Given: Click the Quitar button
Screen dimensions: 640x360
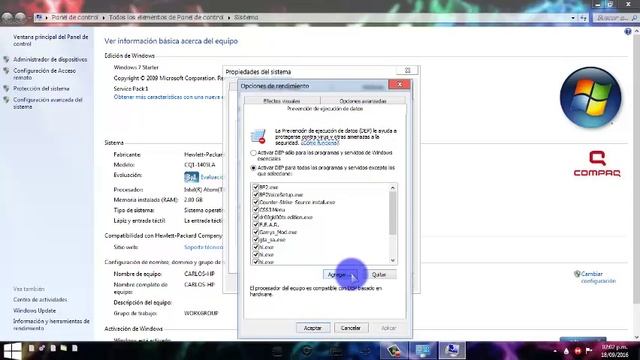Looking at the screenshot, I should coord(379,275).
